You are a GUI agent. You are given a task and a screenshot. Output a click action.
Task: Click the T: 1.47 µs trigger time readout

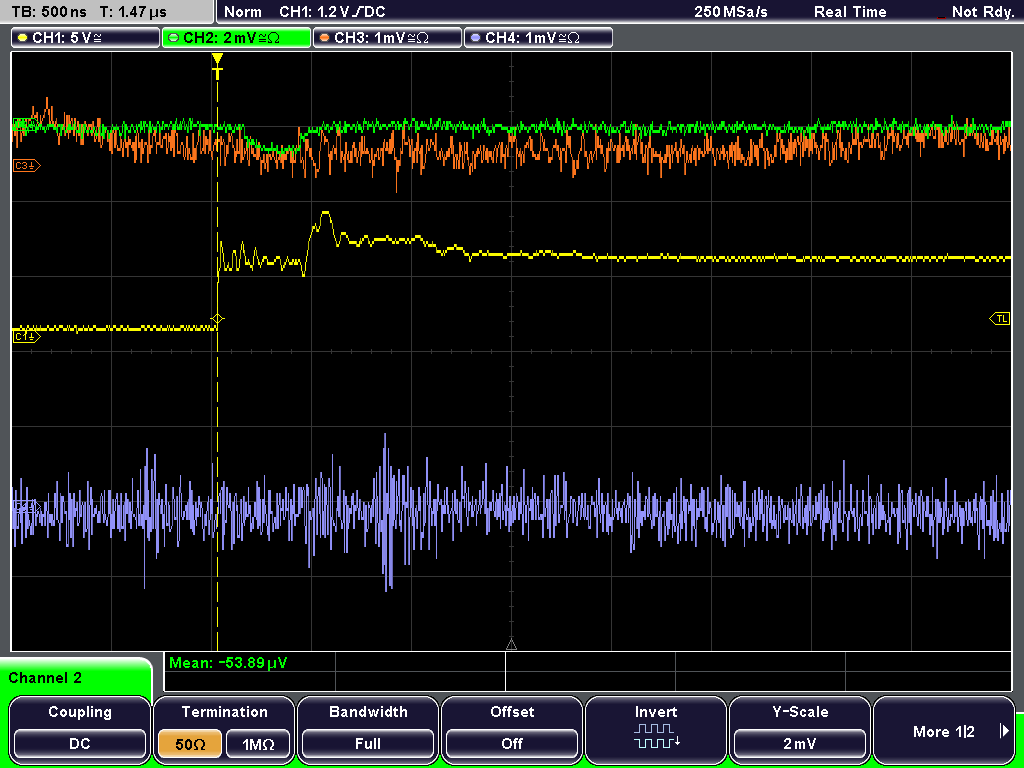[133, 12]
